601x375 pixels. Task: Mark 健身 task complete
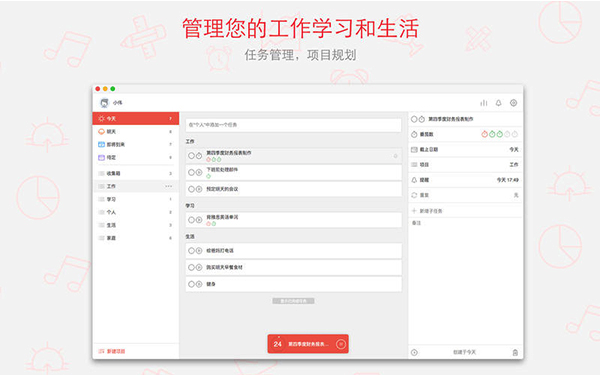[191, 285]
